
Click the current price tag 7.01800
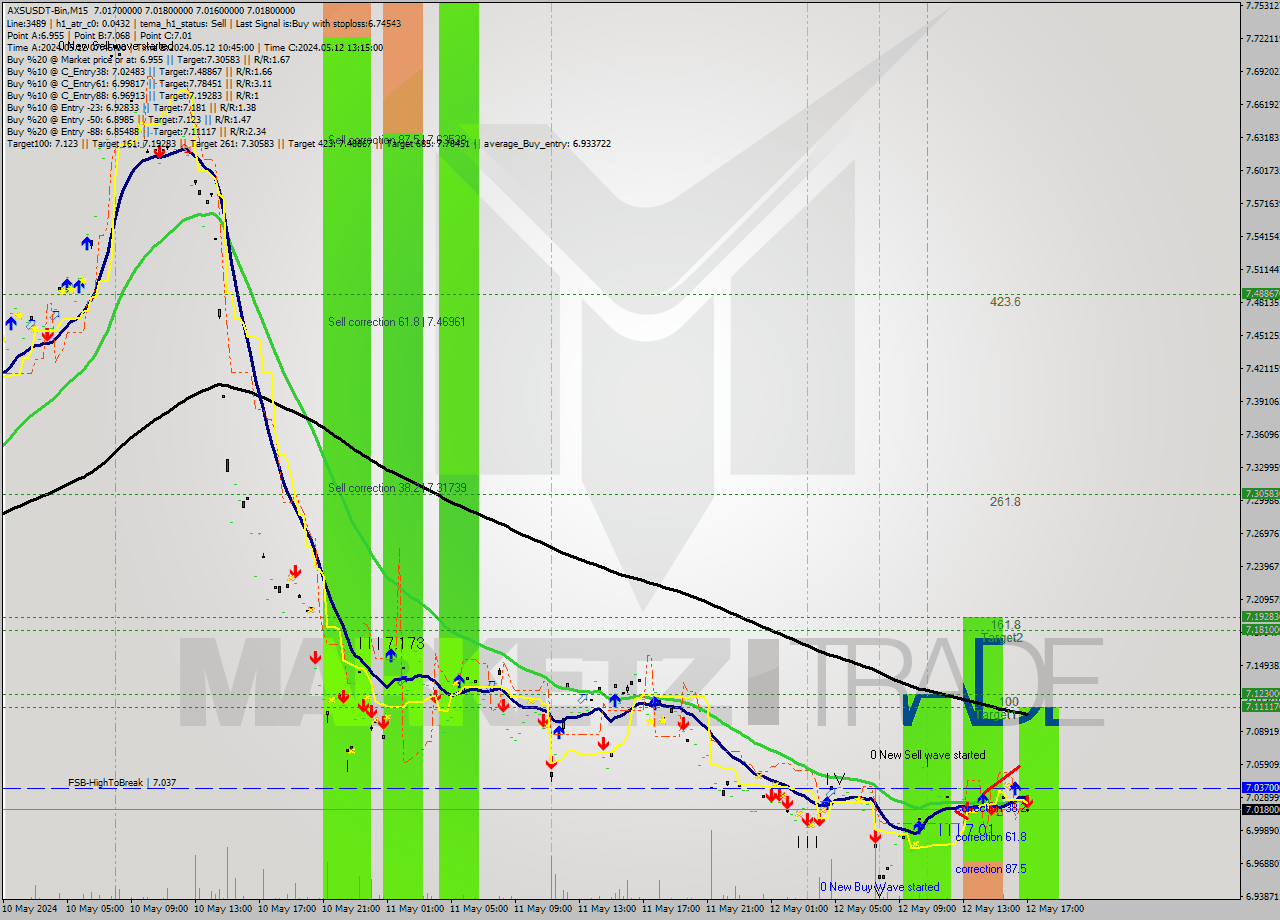tap(1259, 809)
